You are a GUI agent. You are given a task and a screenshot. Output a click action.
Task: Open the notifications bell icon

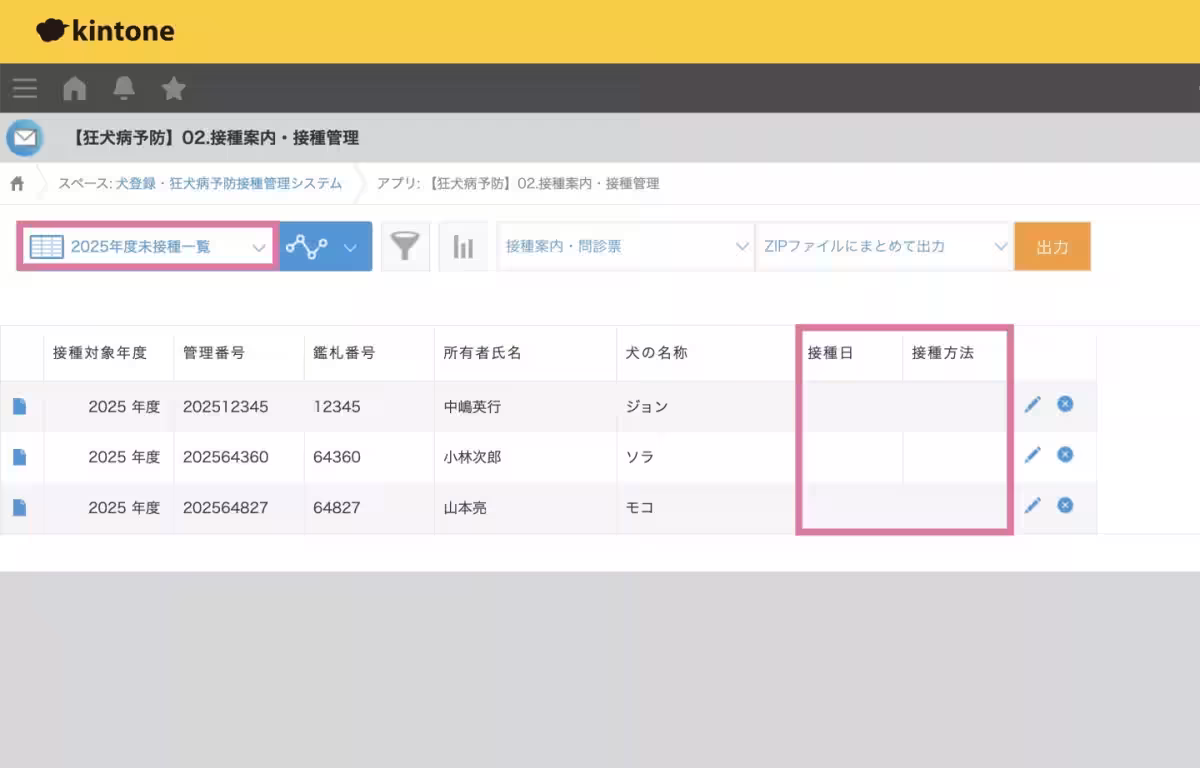(124, 89)
